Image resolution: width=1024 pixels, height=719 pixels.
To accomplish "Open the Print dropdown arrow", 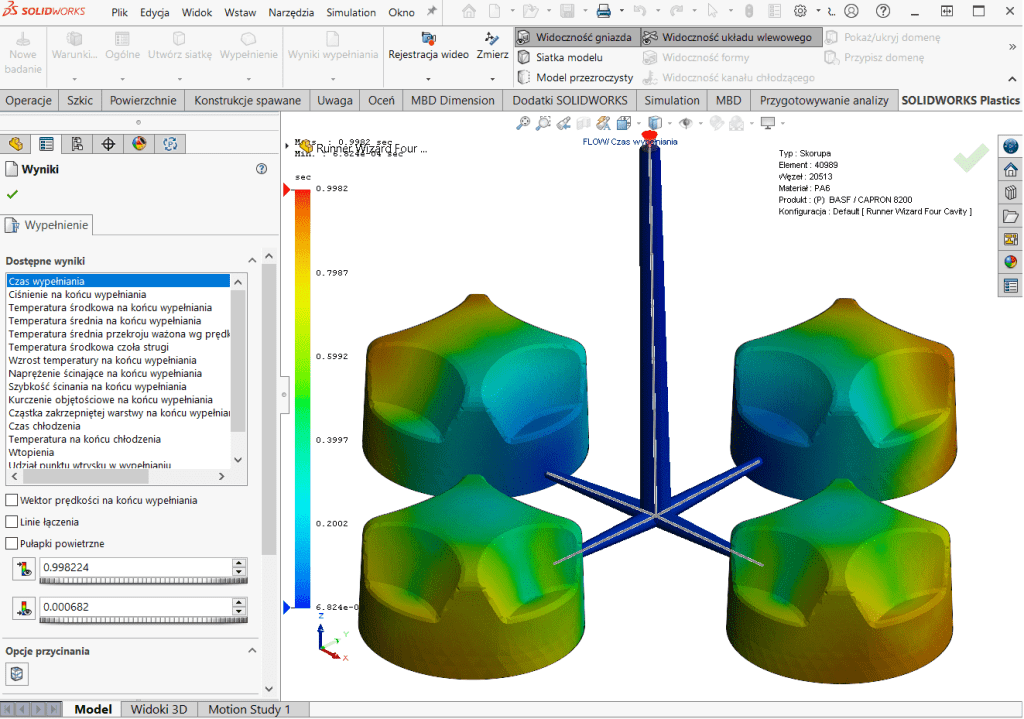I will coord(621,11).
